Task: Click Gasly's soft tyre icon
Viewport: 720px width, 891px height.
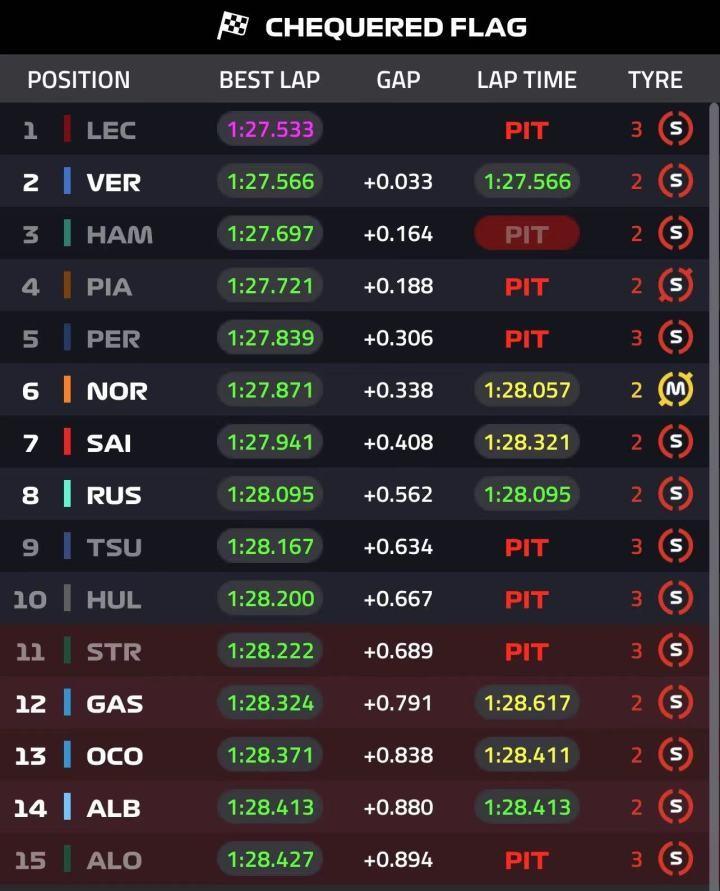Action: pyautogui.click(x=676, y=702)
